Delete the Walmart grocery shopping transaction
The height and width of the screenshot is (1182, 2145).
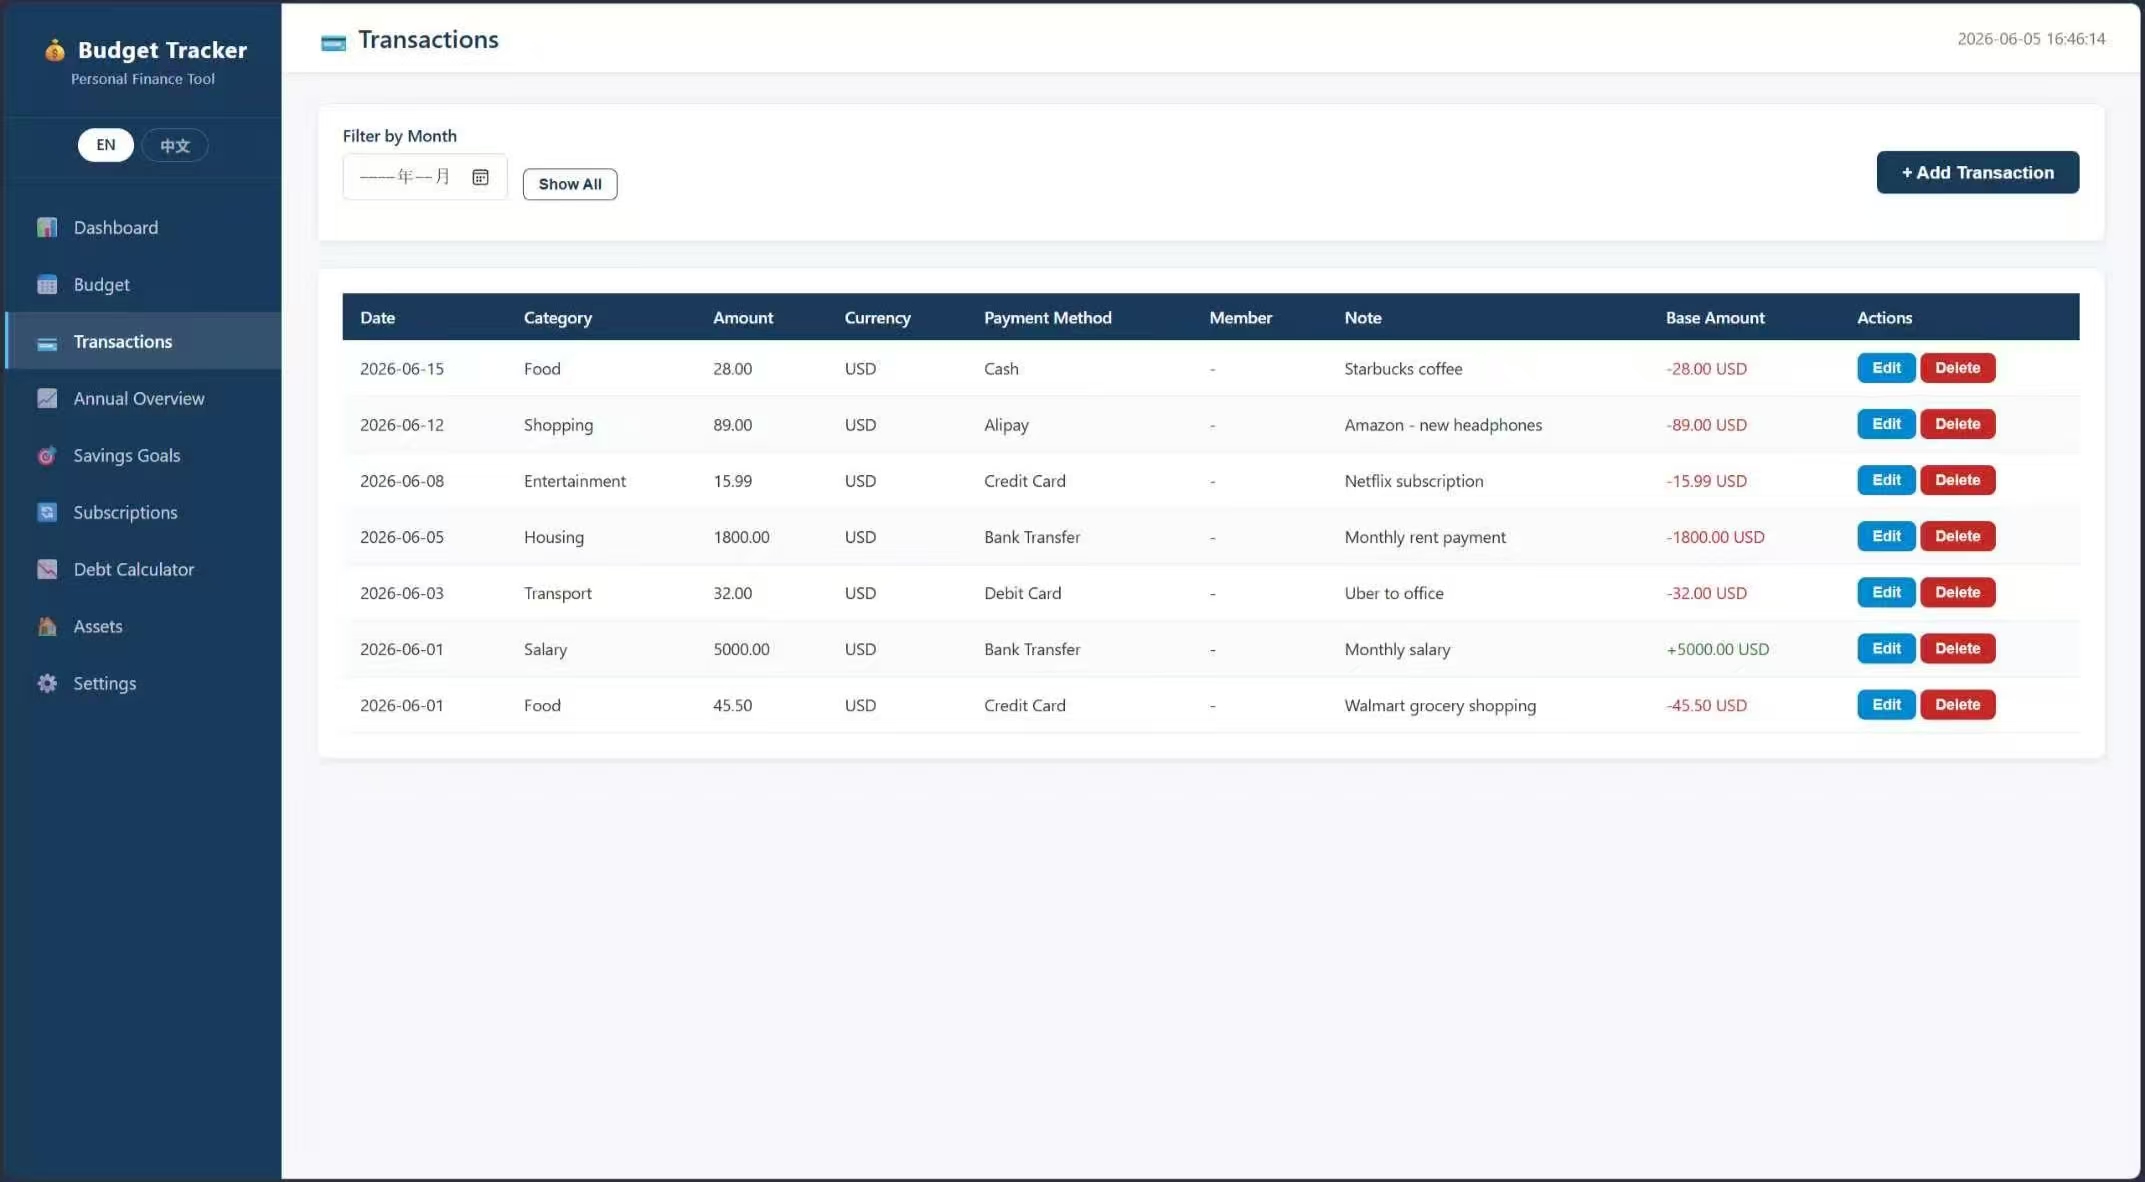1957,704
